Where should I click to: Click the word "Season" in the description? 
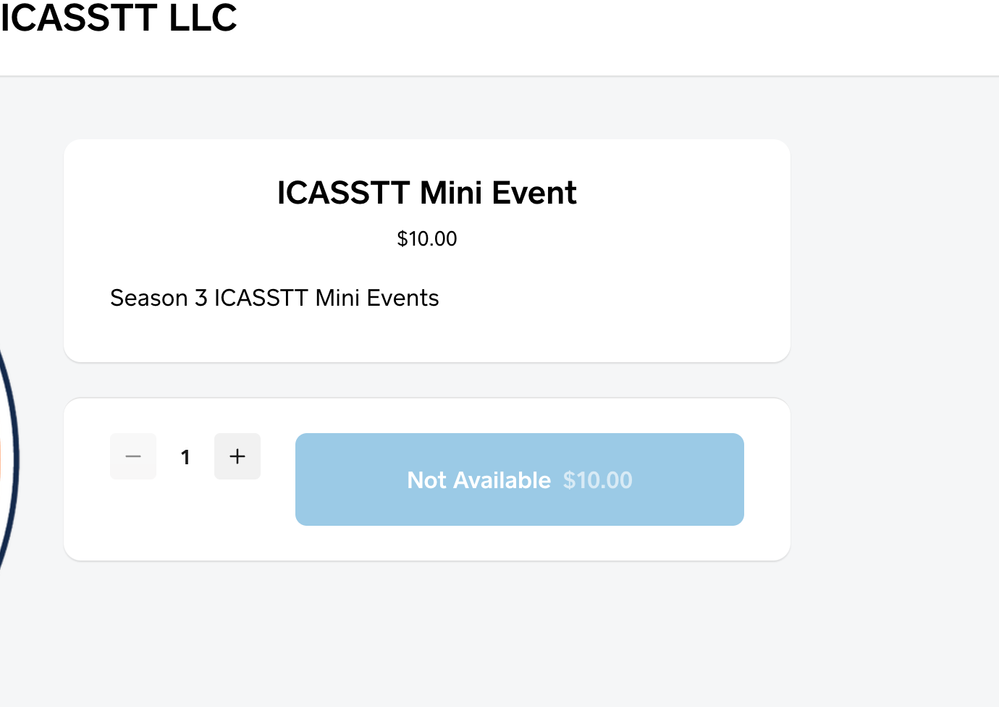pos(148,298)
